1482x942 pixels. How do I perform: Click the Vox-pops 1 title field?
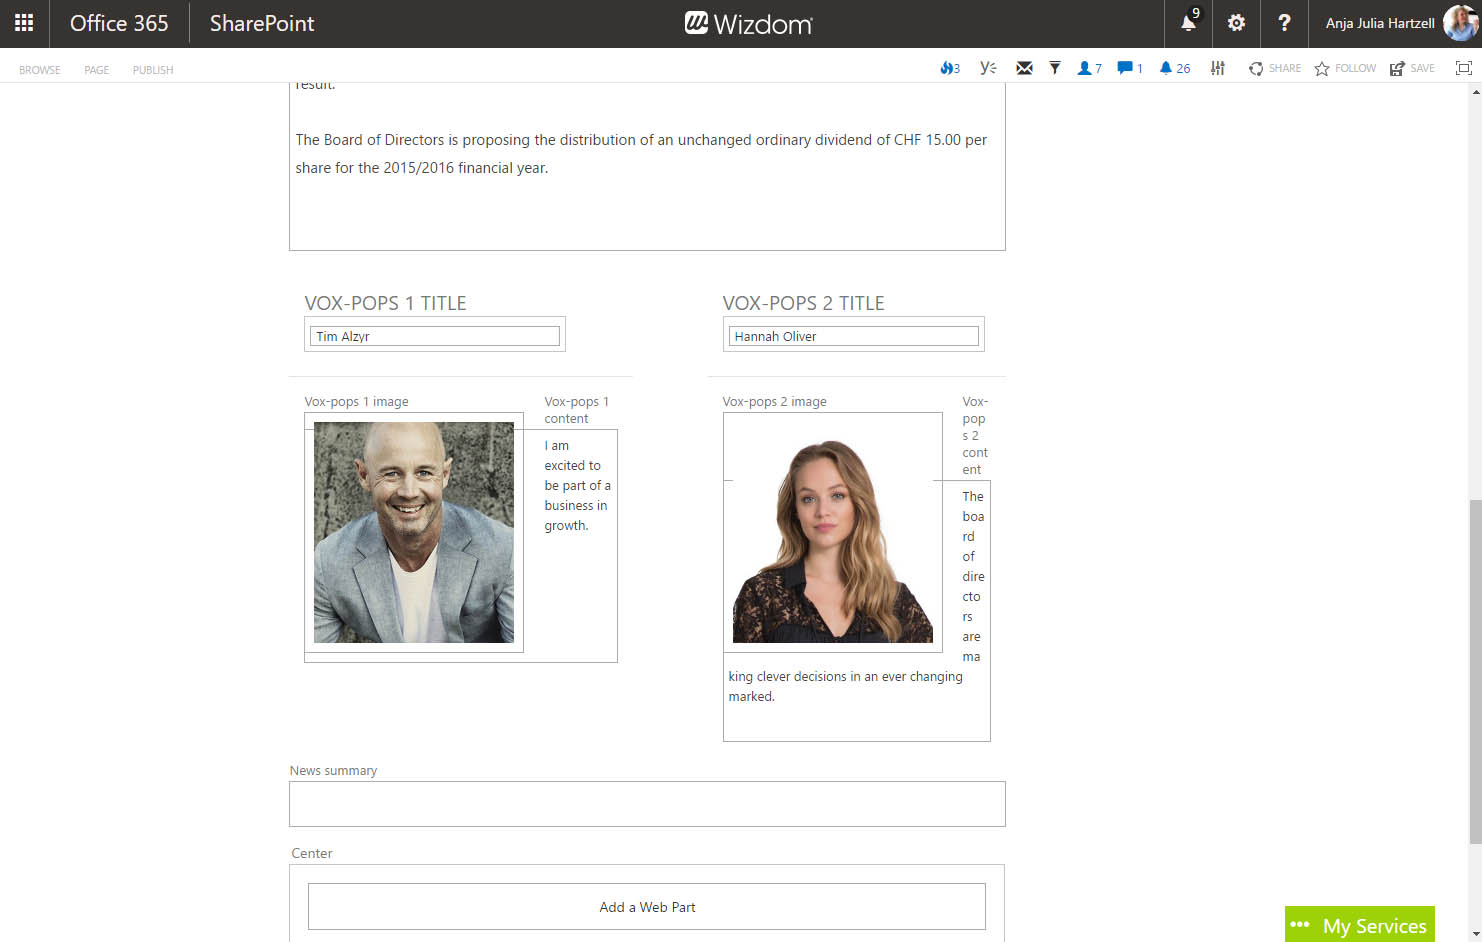(x=434, y=336)
